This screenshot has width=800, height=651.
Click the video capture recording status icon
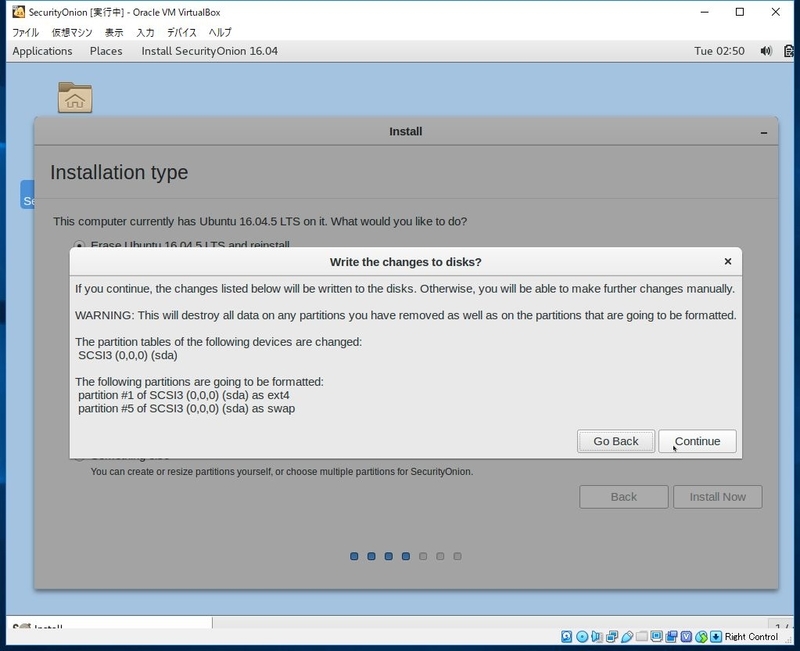(x=671, y=636)
